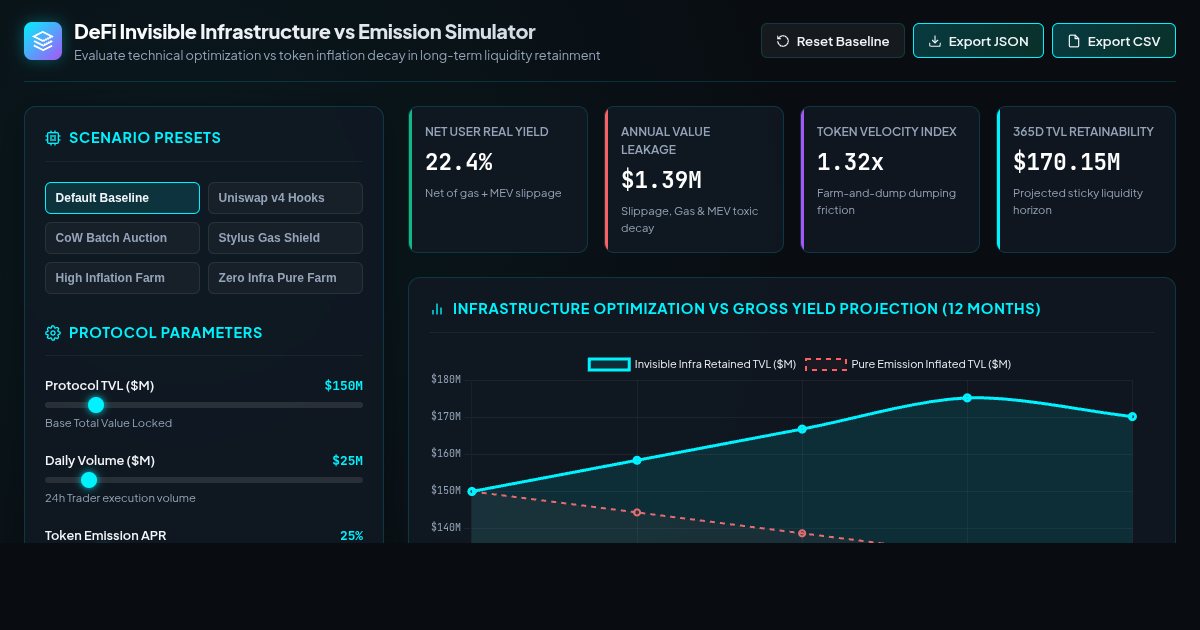This screenshot has width=1200, height=630.
Task: Apply the Uniswap v4 Hooks preset
Action: 285,198
